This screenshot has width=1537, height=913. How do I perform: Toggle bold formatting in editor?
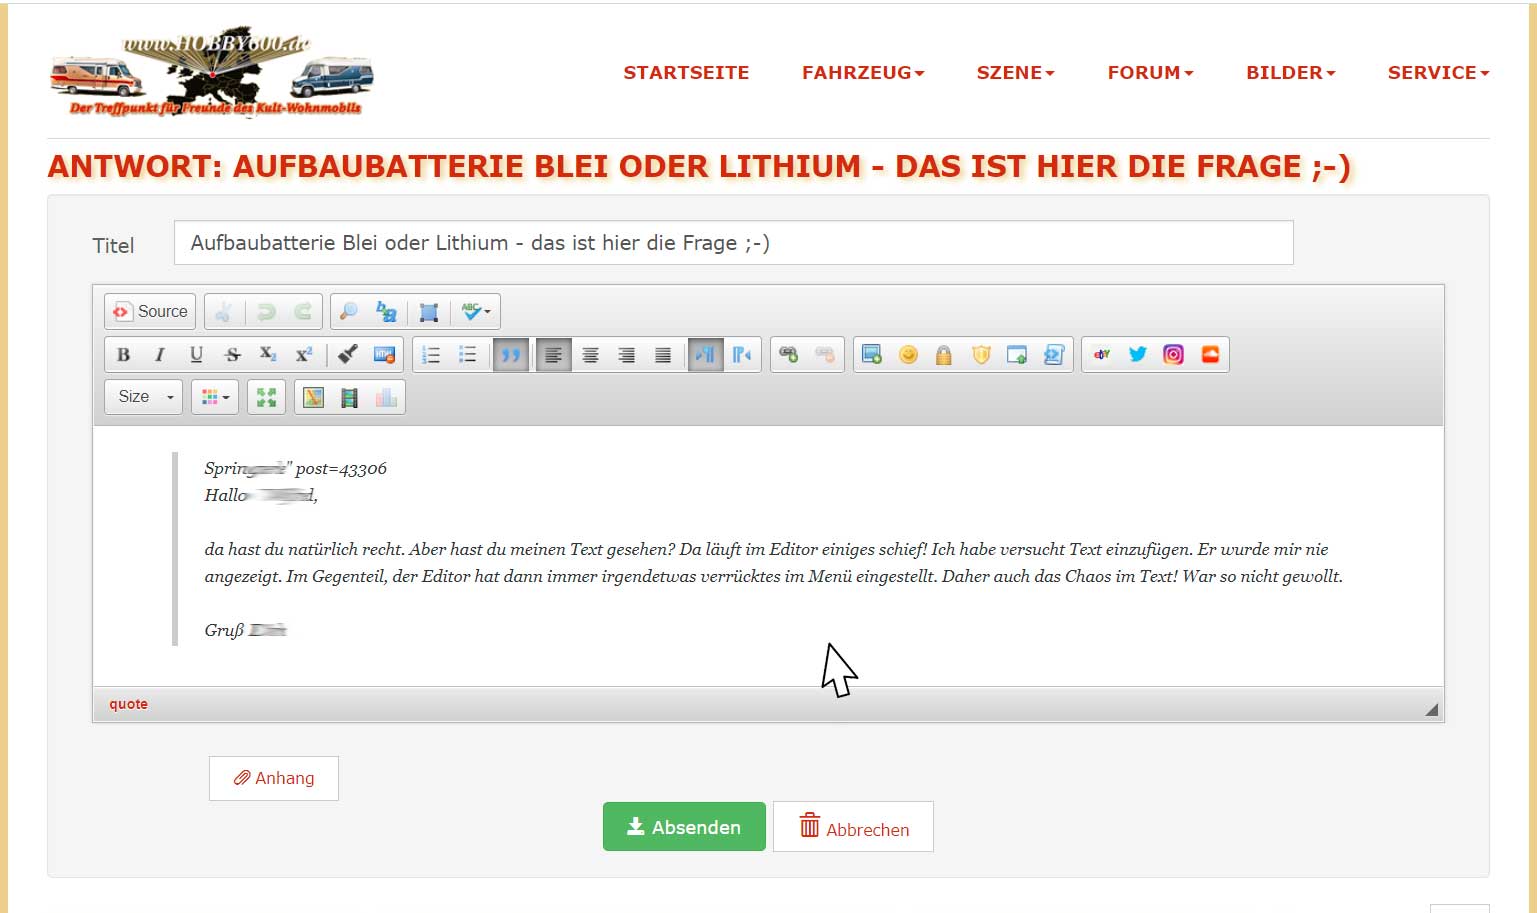[x=123, y=355]
